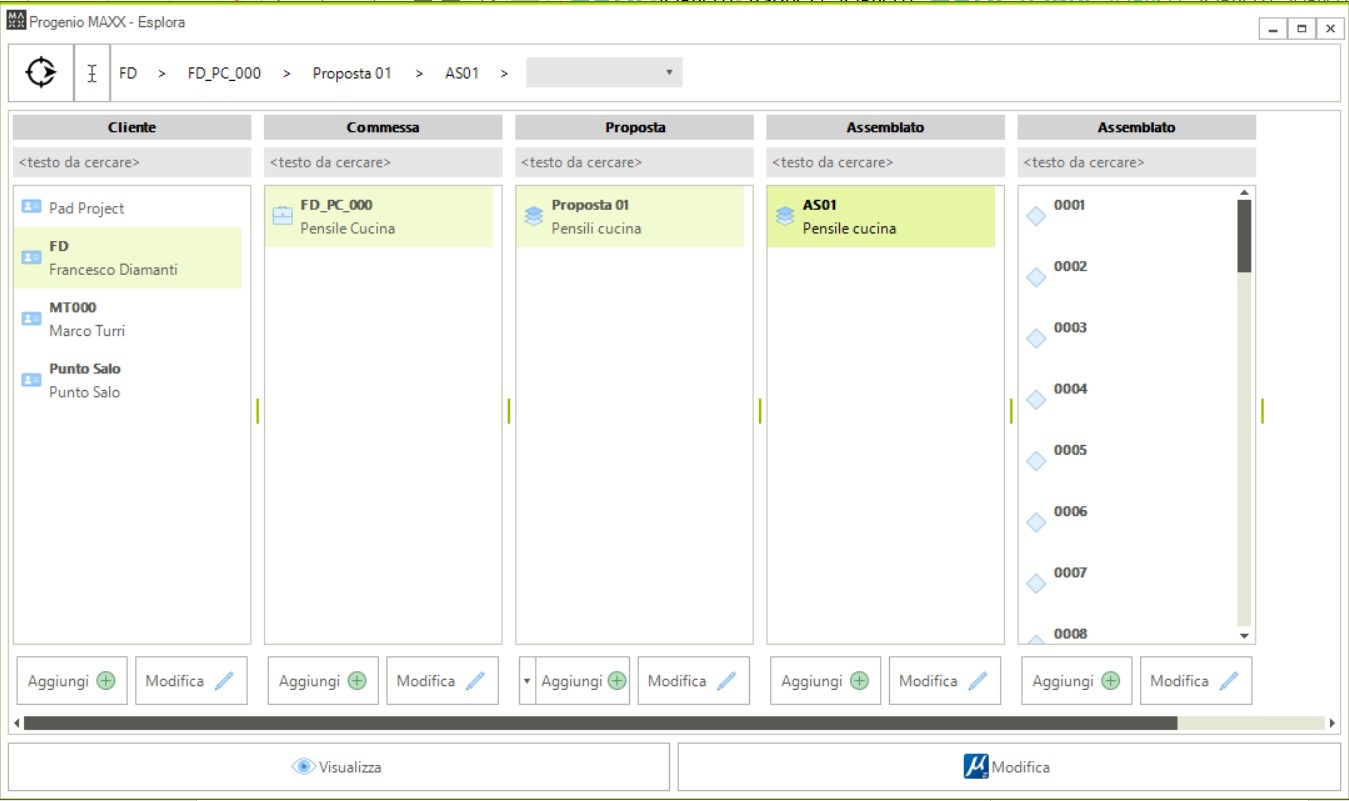Focus the Cliente search field
1349x801 pixels.
(x=132, y=162)
